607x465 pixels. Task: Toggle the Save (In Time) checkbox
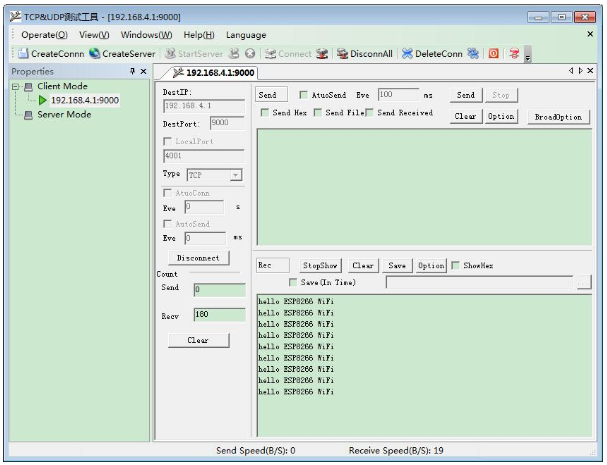coord(293,282)
